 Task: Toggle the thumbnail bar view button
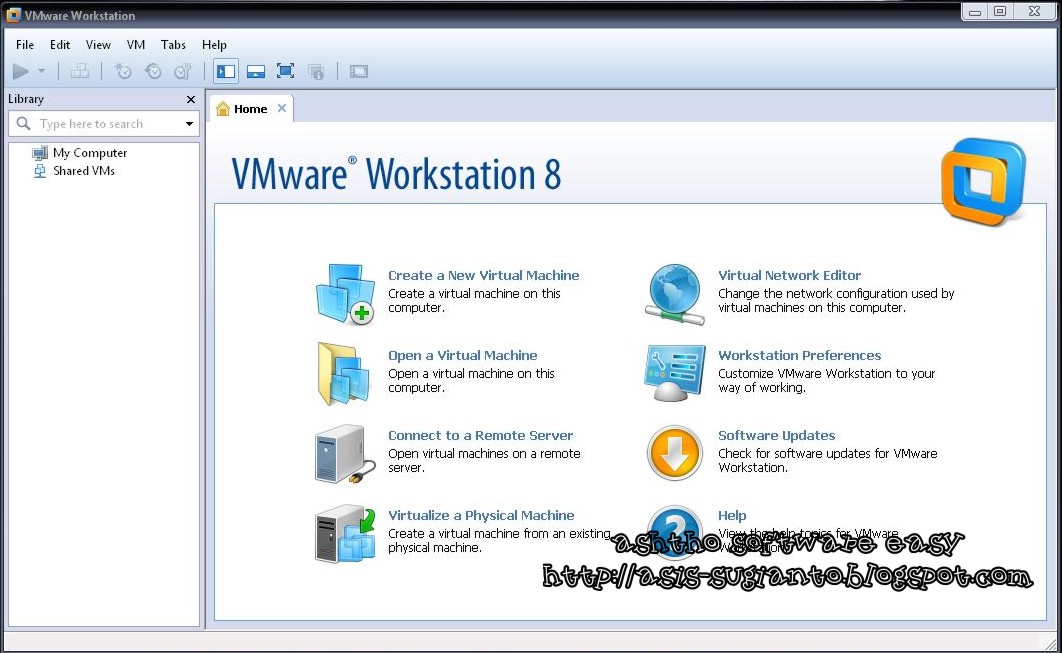tap(255, 70)
